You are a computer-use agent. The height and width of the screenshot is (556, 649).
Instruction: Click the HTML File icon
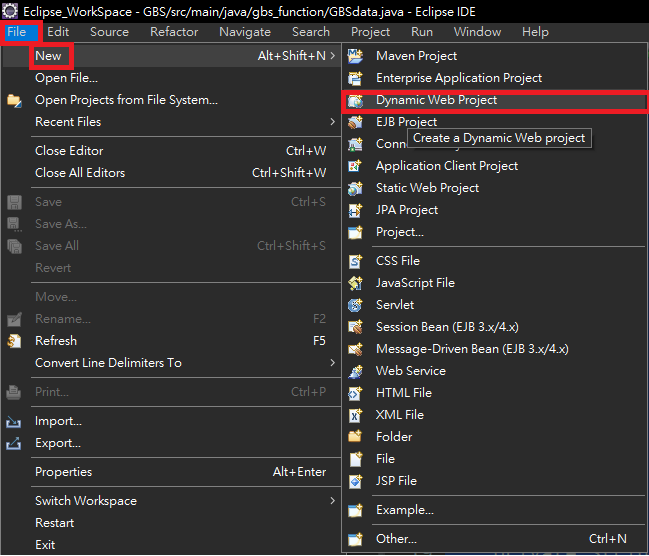(355, 393)
